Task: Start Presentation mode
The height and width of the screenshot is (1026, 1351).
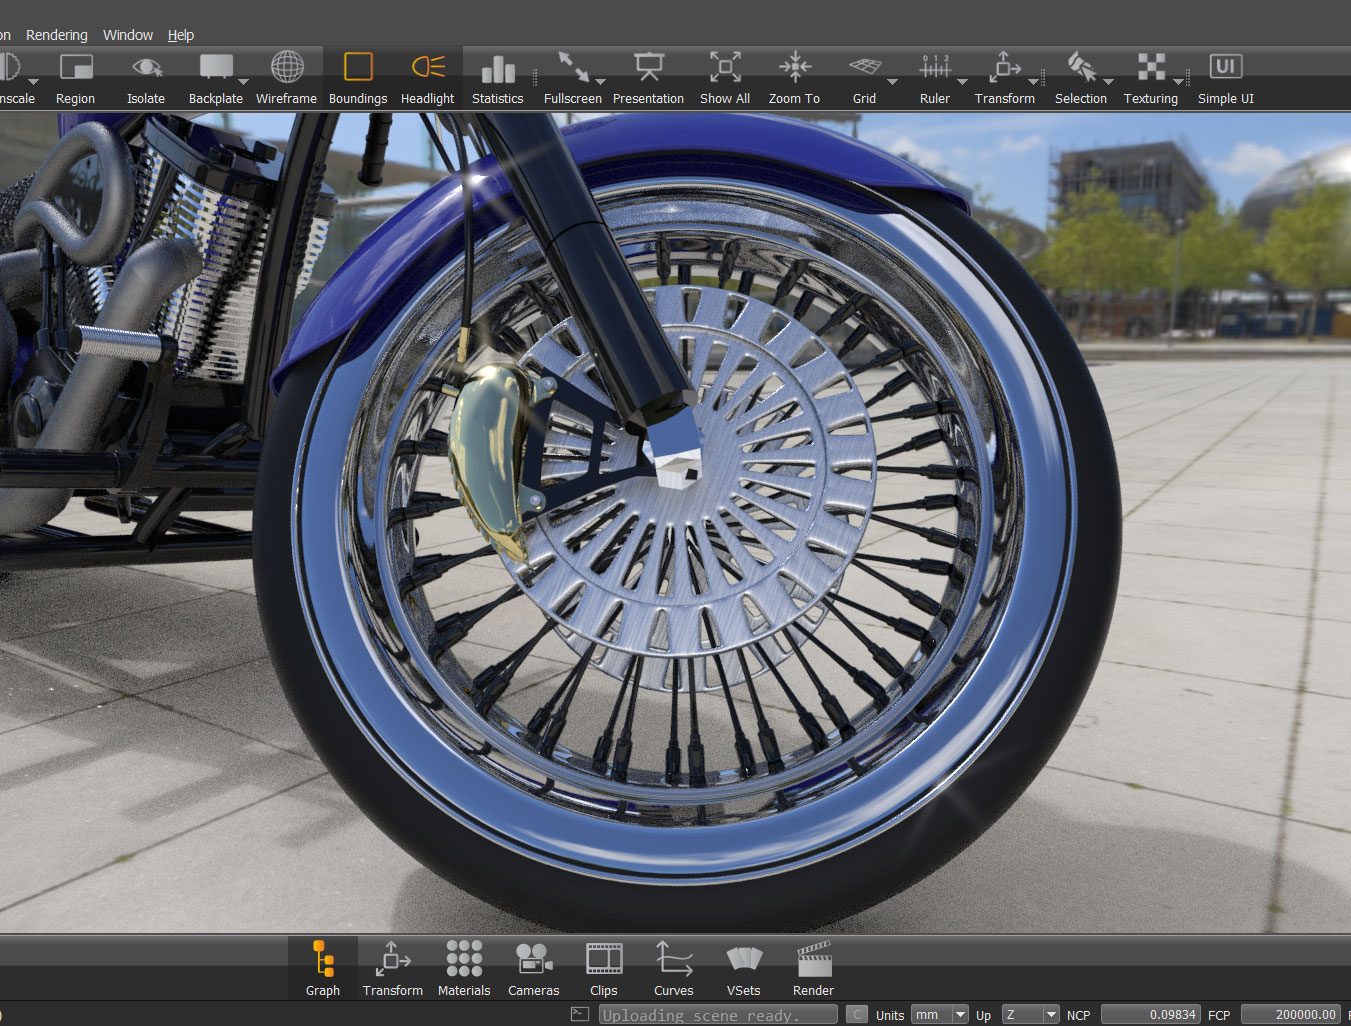Action: 648,68
